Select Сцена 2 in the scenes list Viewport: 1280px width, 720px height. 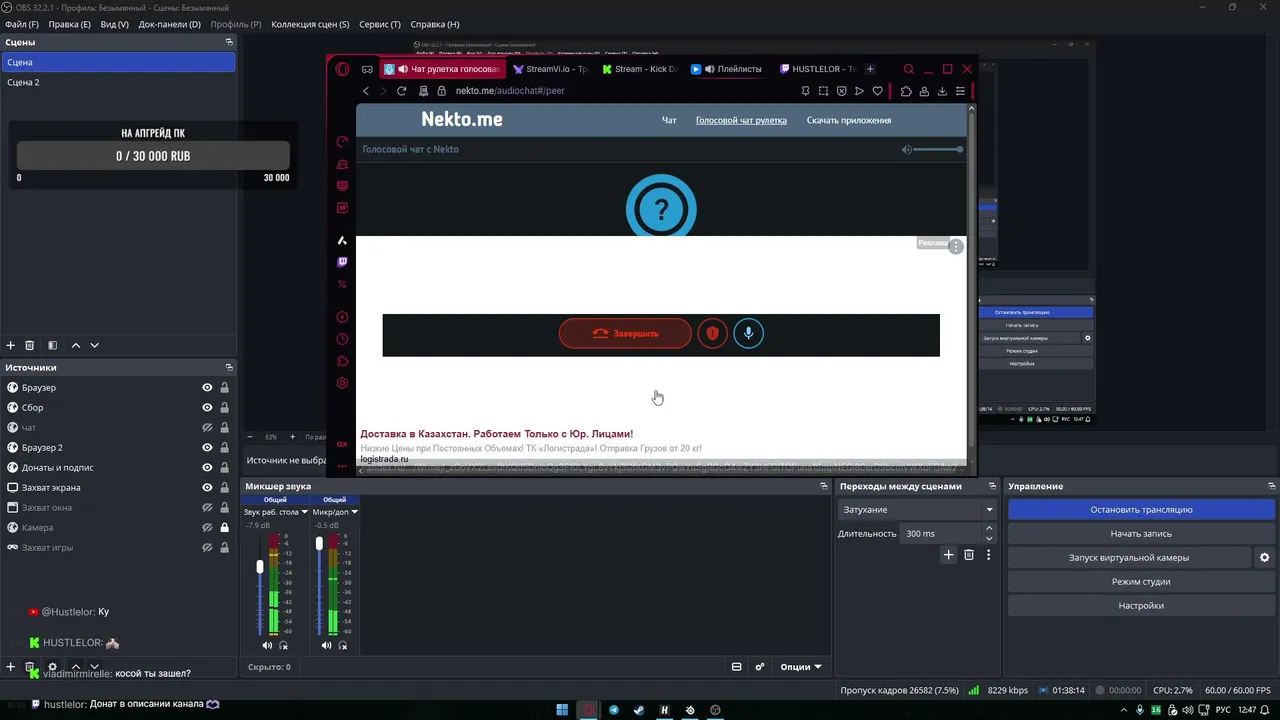pyautogui.click(x=118, y=82)
